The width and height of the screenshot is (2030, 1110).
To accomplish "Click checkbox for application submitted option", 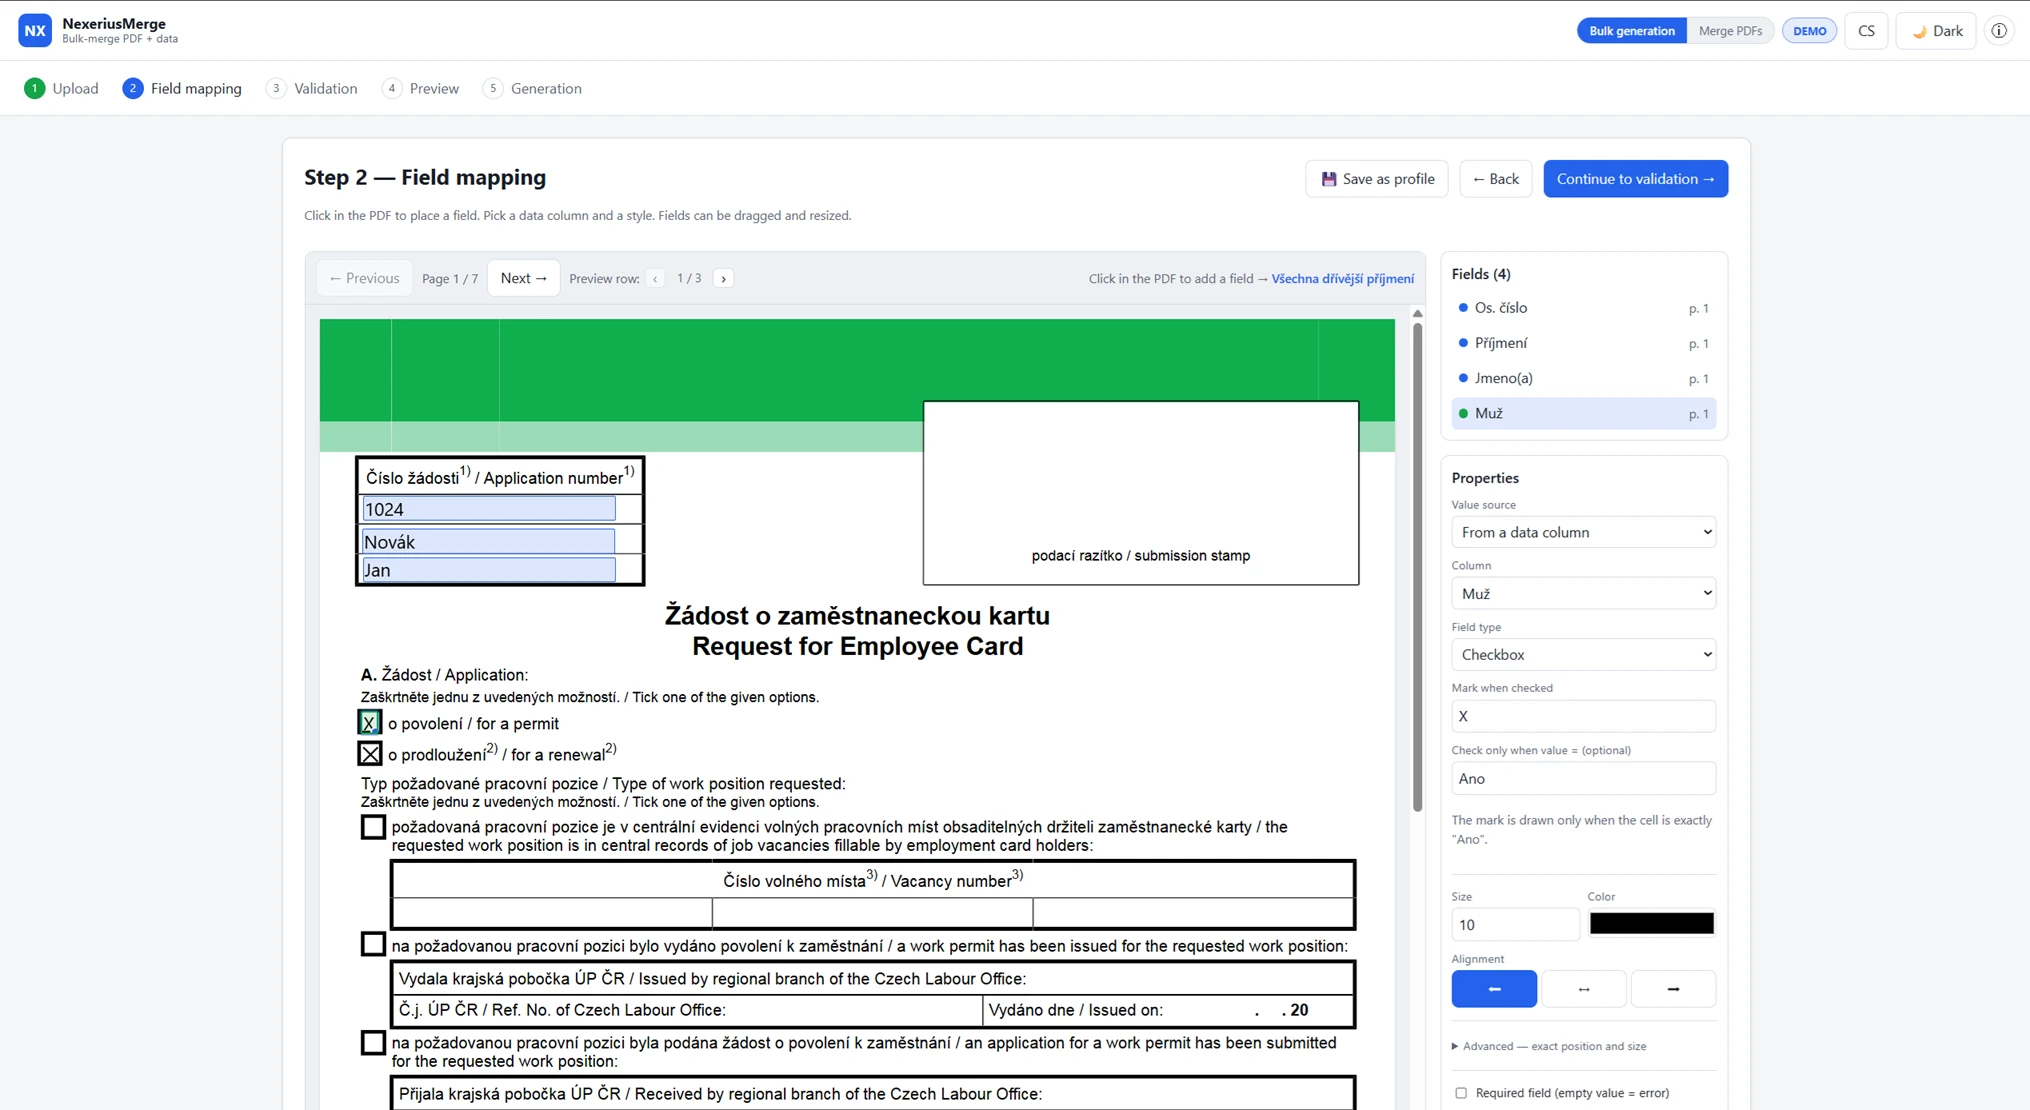I will coord(373,1043).
